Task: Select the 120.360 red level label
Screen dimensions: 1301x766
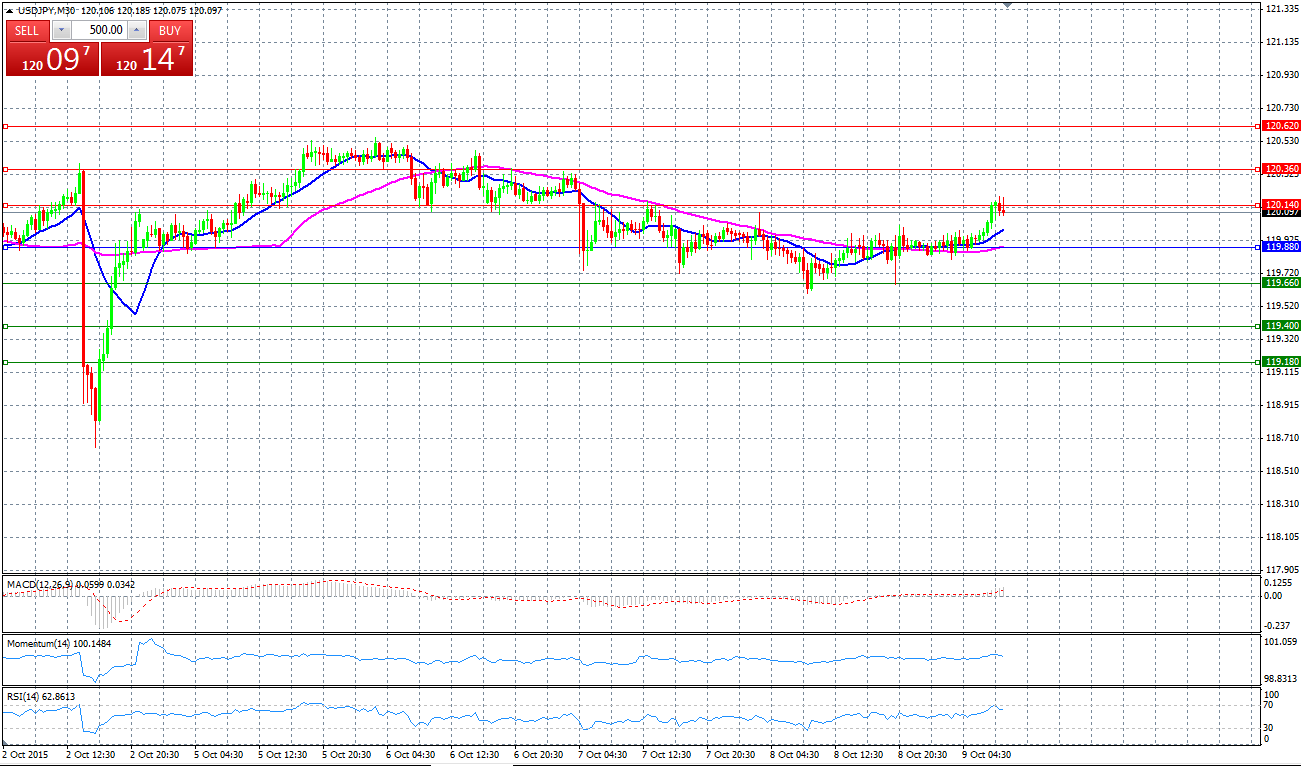Action: (1281, 169)
